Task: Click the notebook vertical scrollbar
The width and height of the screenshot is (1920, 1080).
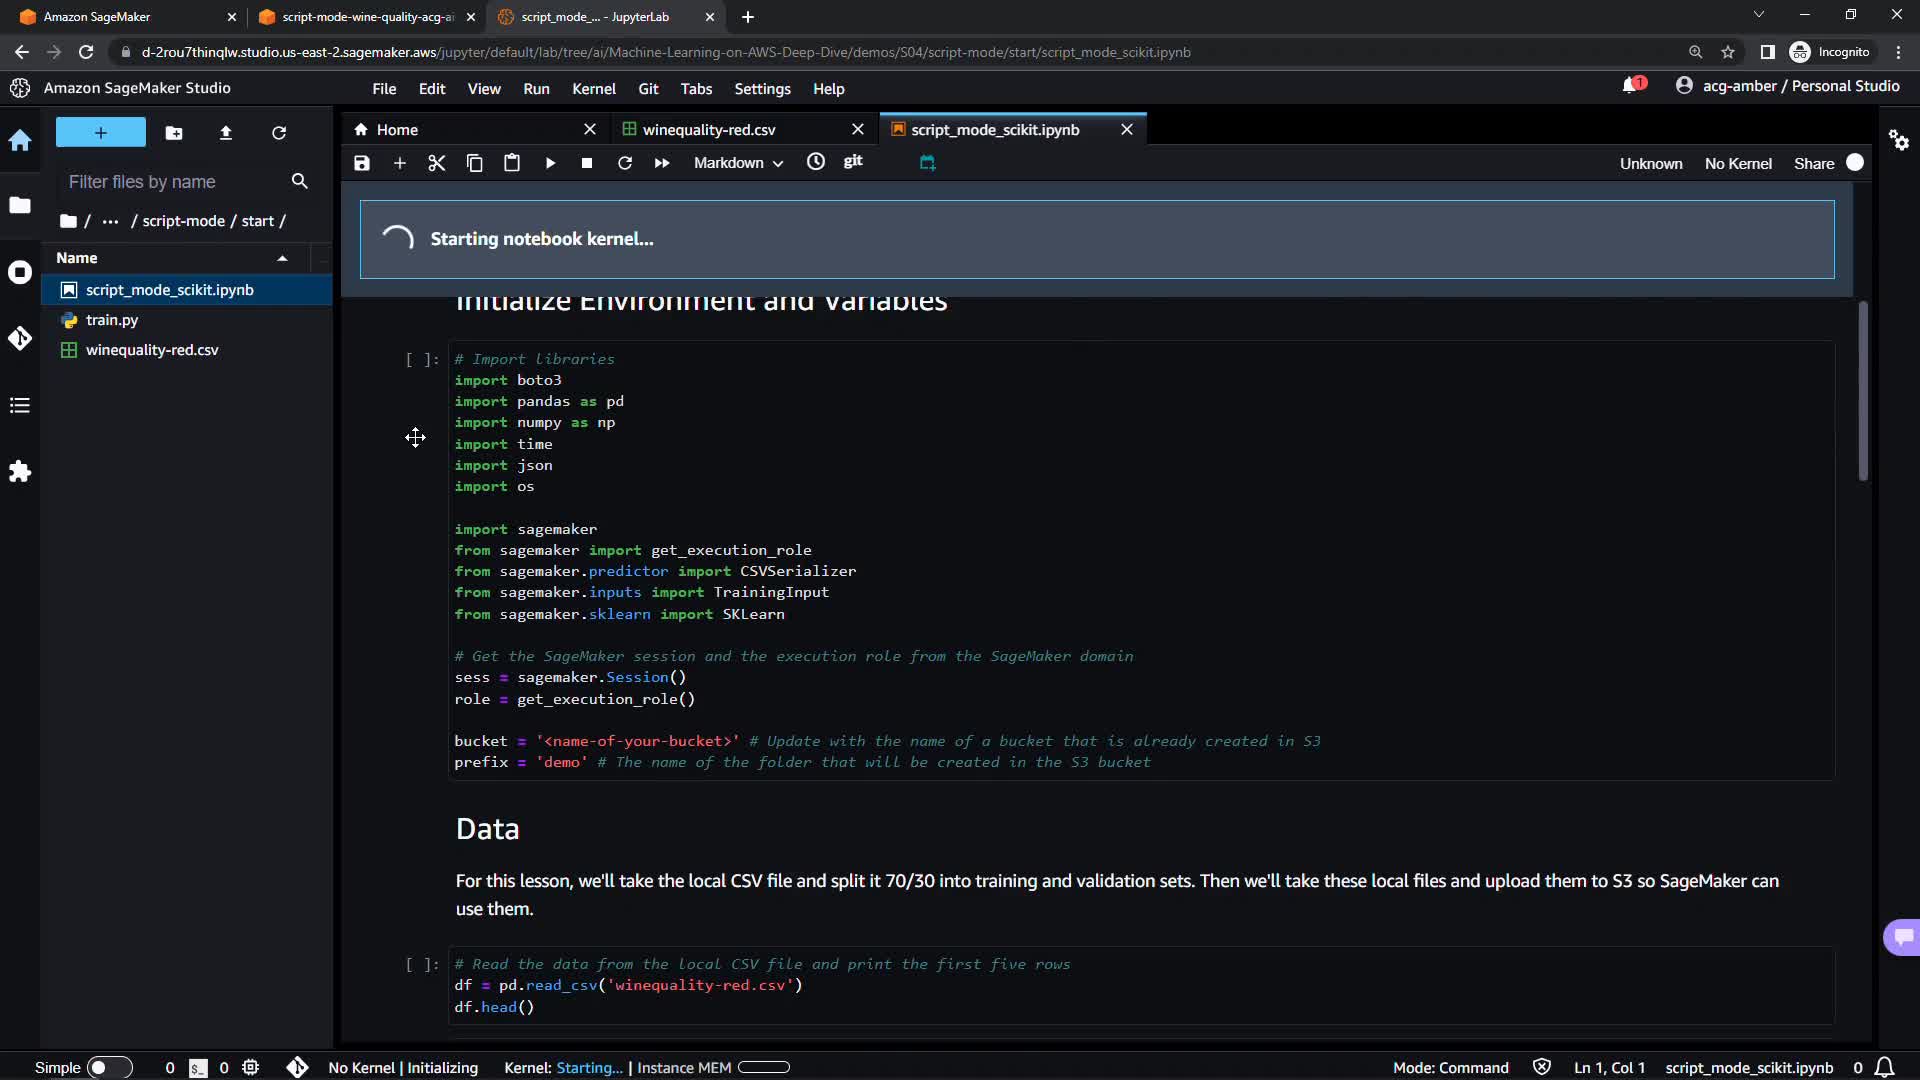Action: pyautogui.click(x=1863, y=390)
